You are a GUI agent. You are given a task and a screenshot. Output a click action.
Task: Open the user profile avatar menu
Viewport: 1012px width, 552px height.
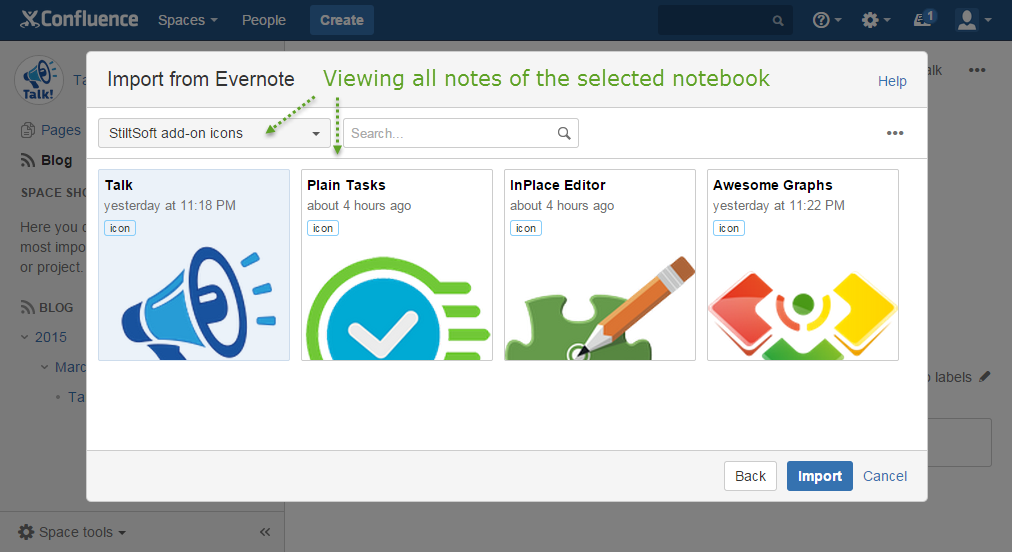[x=972, y=20]
